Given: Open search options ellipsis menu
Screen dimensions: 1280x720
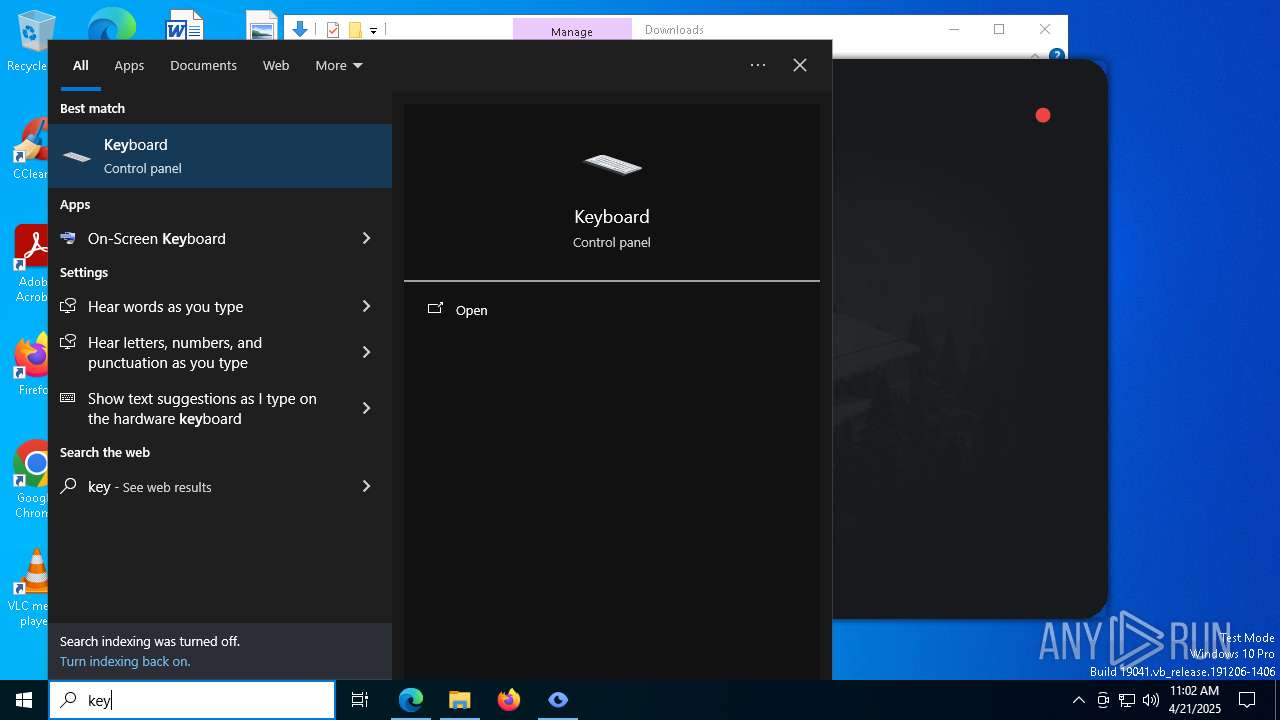Looking at the screenshot, I should (x=758, y=65).
